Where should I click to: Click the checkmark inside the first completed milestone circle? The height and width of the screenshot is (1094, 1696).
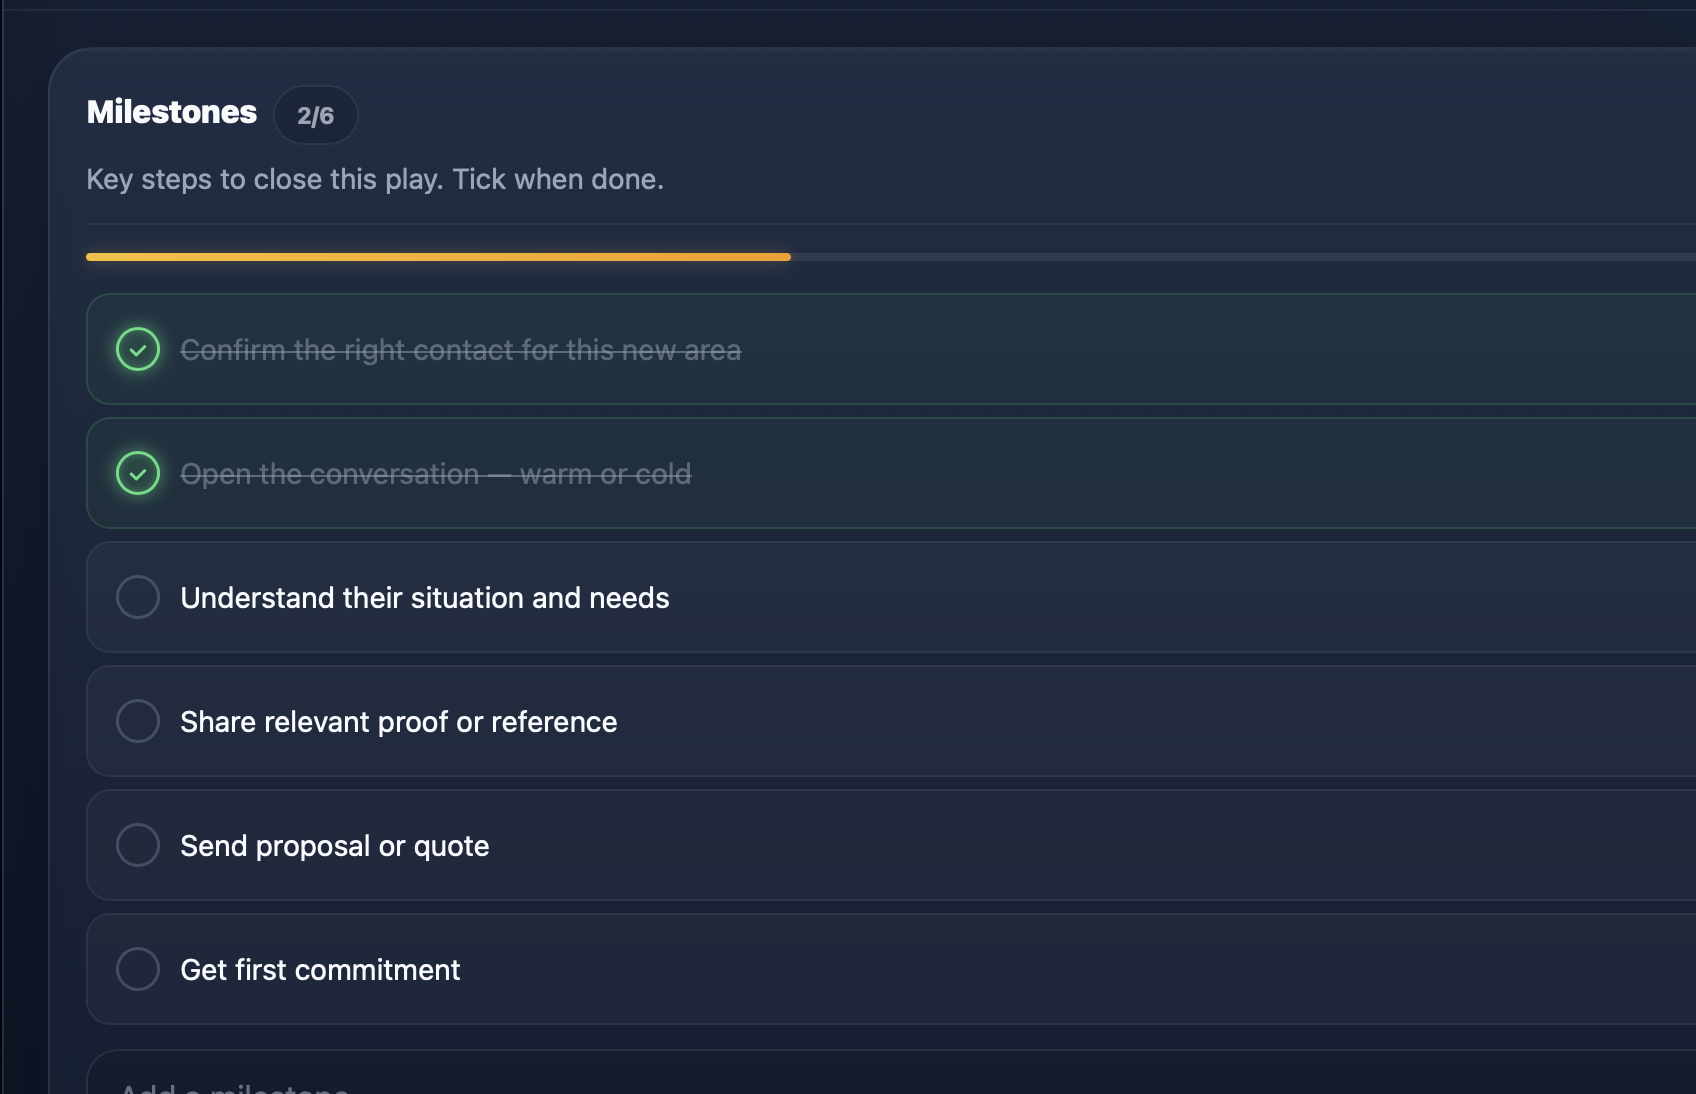click(138, 349)
